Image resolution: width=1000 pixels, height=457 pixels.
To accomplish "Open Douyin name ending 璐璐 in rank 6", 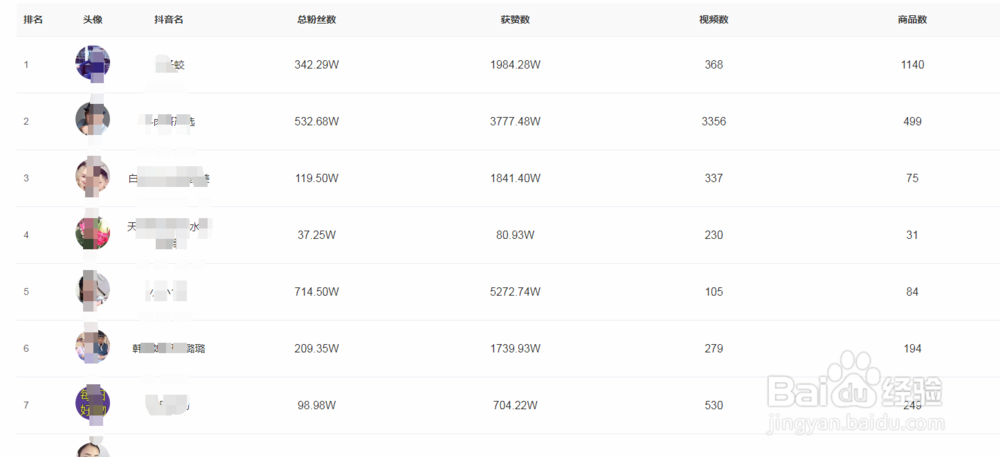I will coord(168,349).
